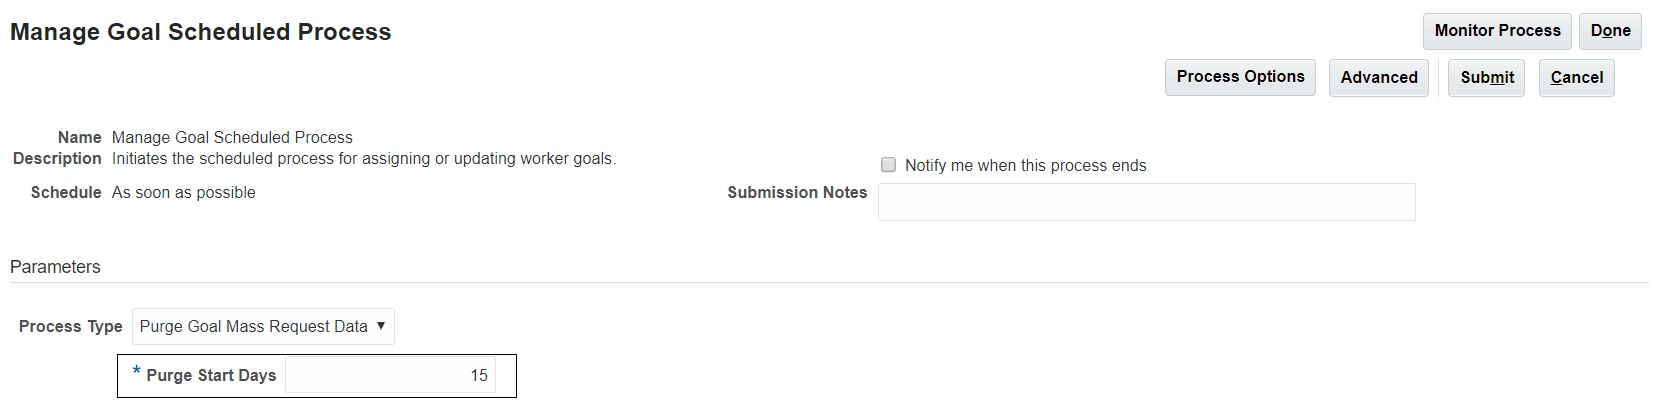Click the Monitor Process button
The width and height of the screenshot is (1653, 405).
pos(1497,31)
